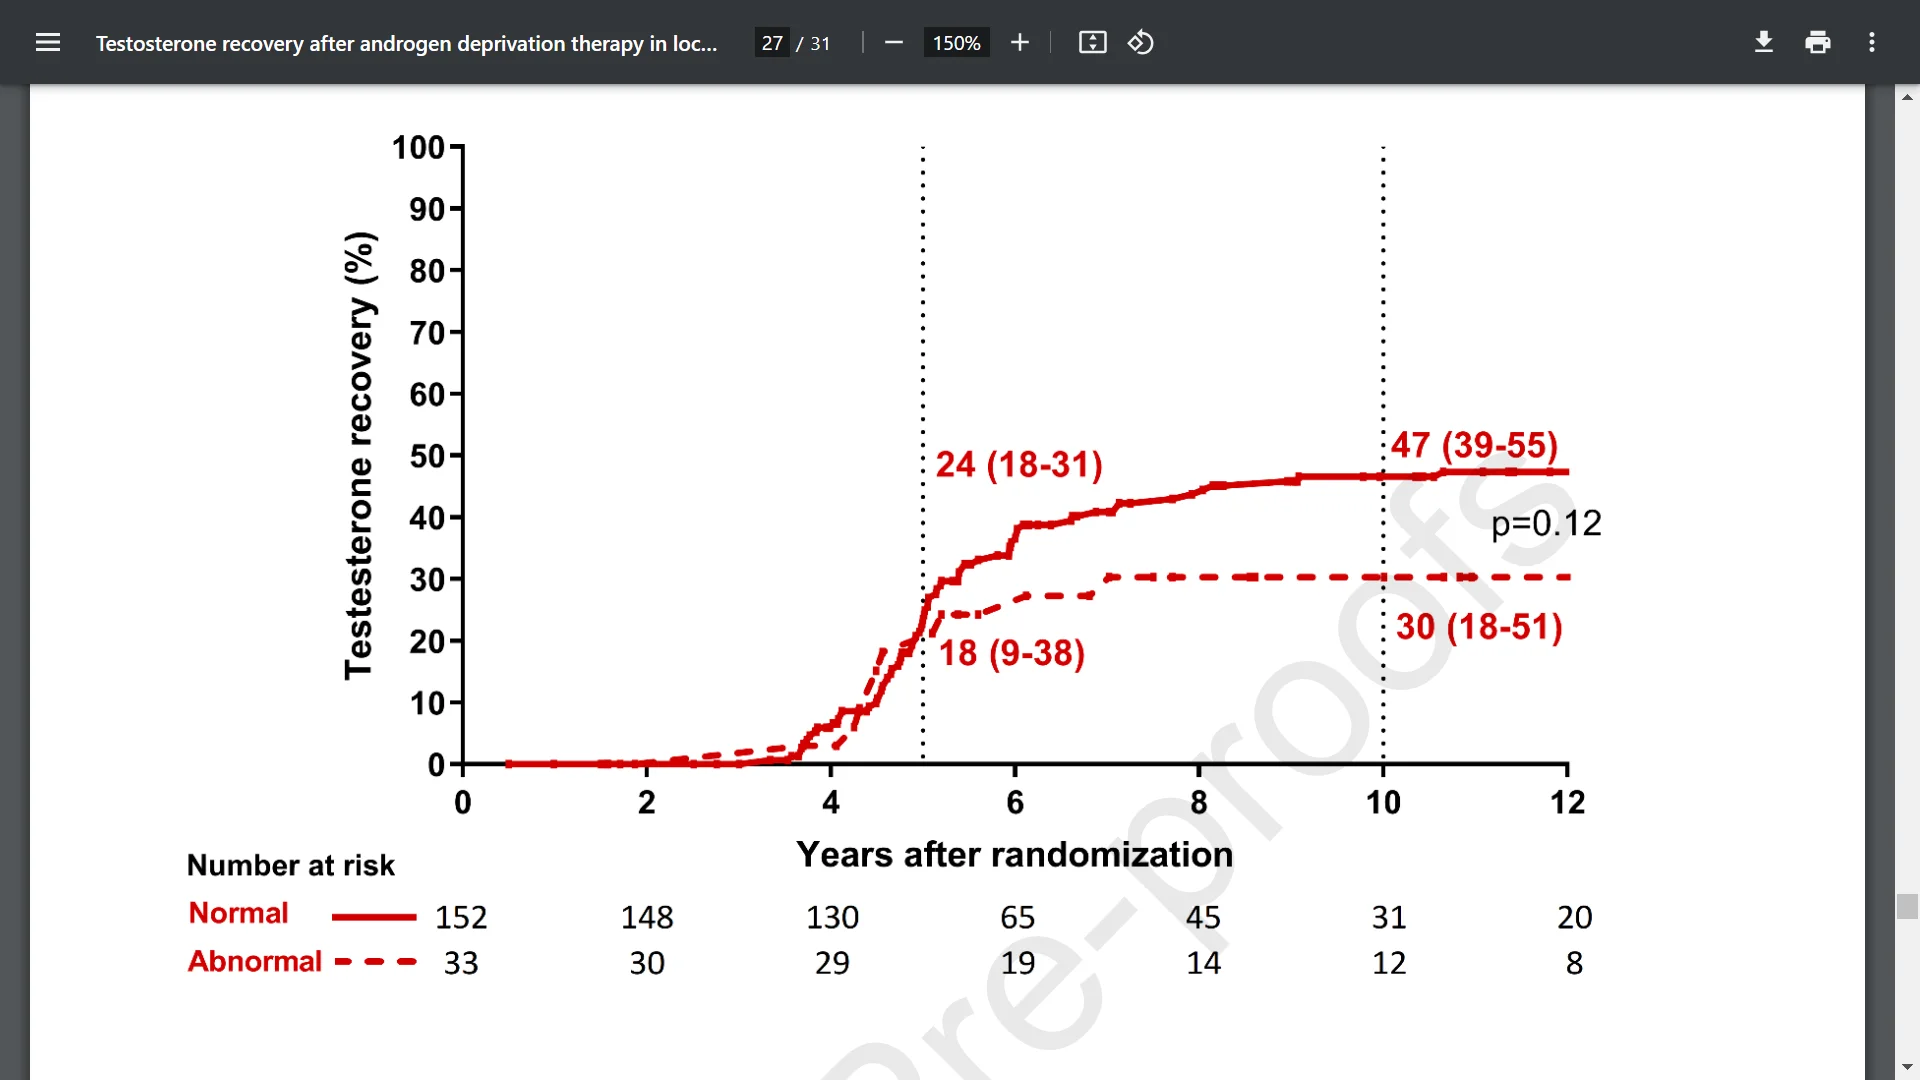The width and height of the screenshot is (1920, 1080).
Task: Click the value 19 in Abnormal row
Action: click(x=1018, y=963)
